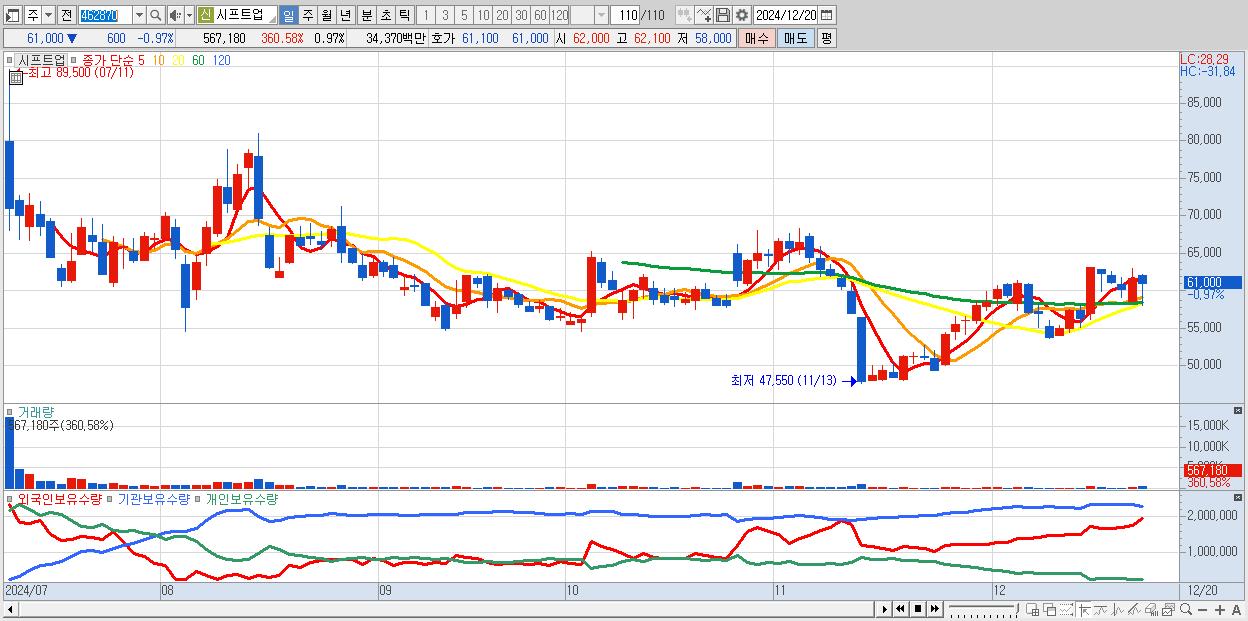1248x621 pixels.
Task: Select interval preset 5
Action: (464, 15)
